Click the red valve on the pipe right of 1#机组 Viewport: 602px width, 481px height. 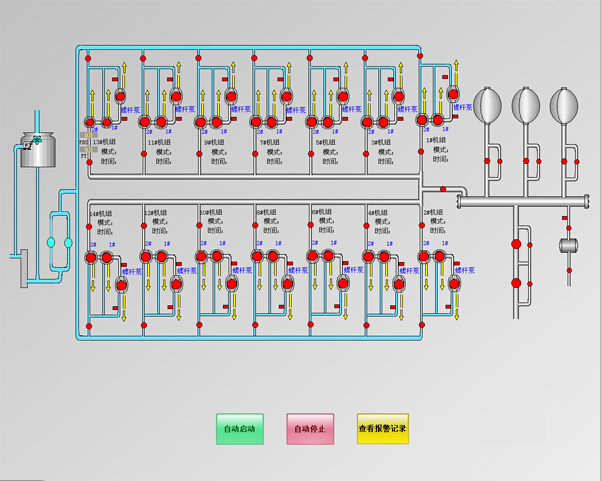coord(442,187)
